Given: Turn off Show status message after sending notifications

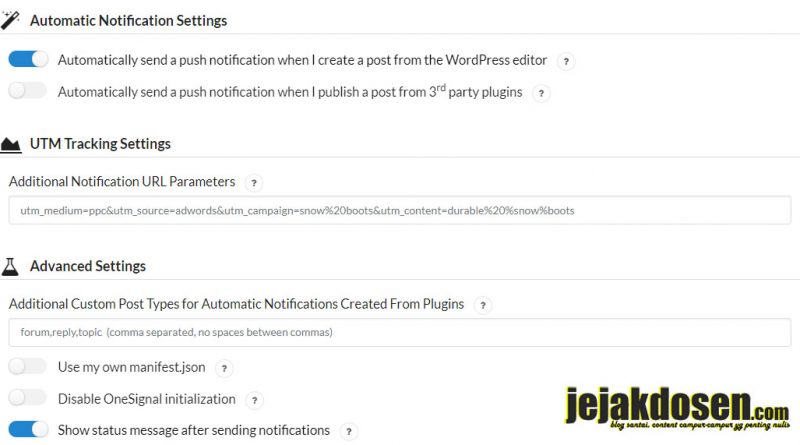Looking at the screenshot, I should pos(28,429).
